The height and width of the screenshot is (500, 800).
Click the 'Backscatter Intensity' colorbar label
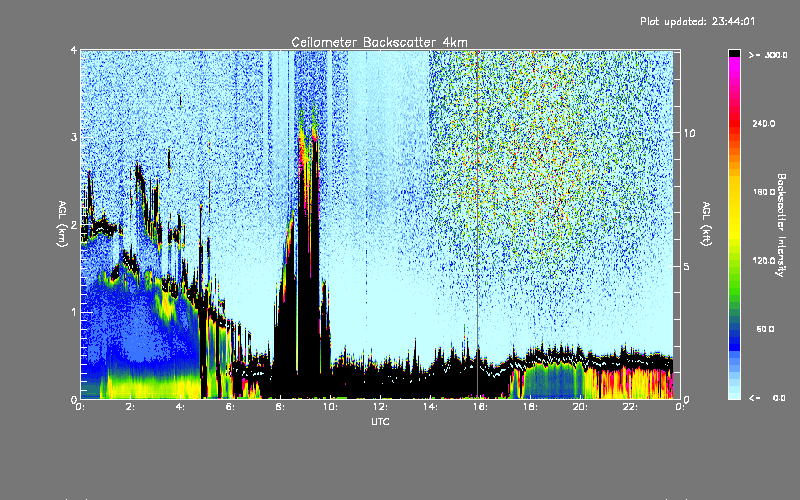click(781, 225)
